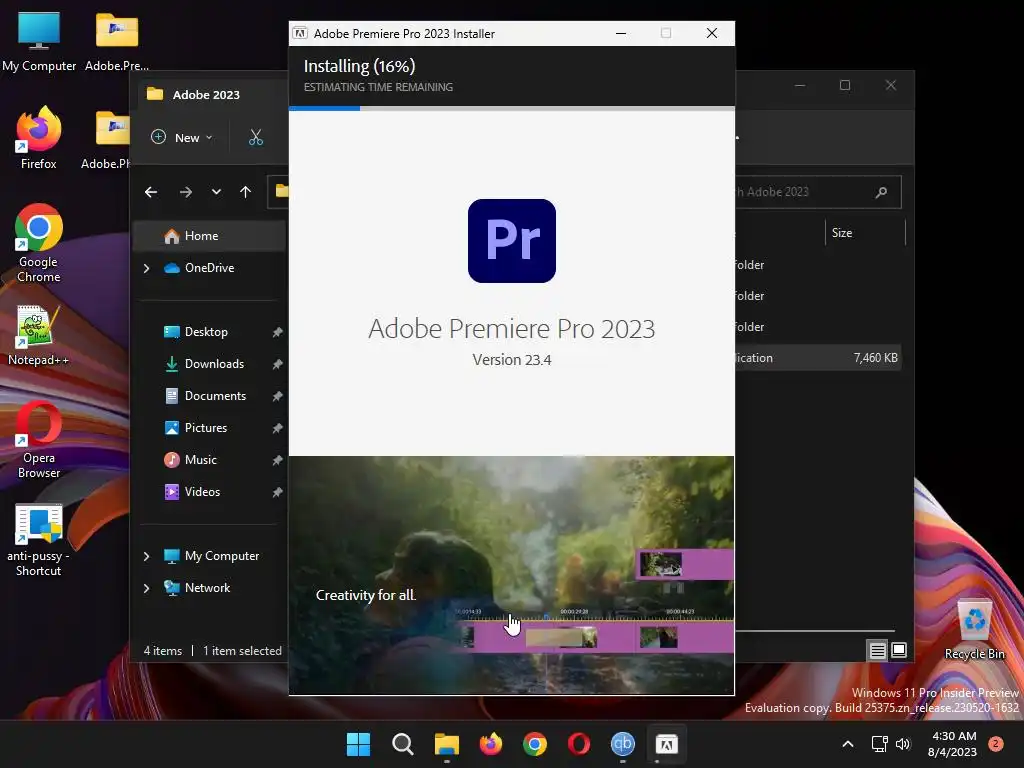This screenshot has width=1024, height=768.
Task: Close the Premiere Pro installer window
Action: coord(712,33)
